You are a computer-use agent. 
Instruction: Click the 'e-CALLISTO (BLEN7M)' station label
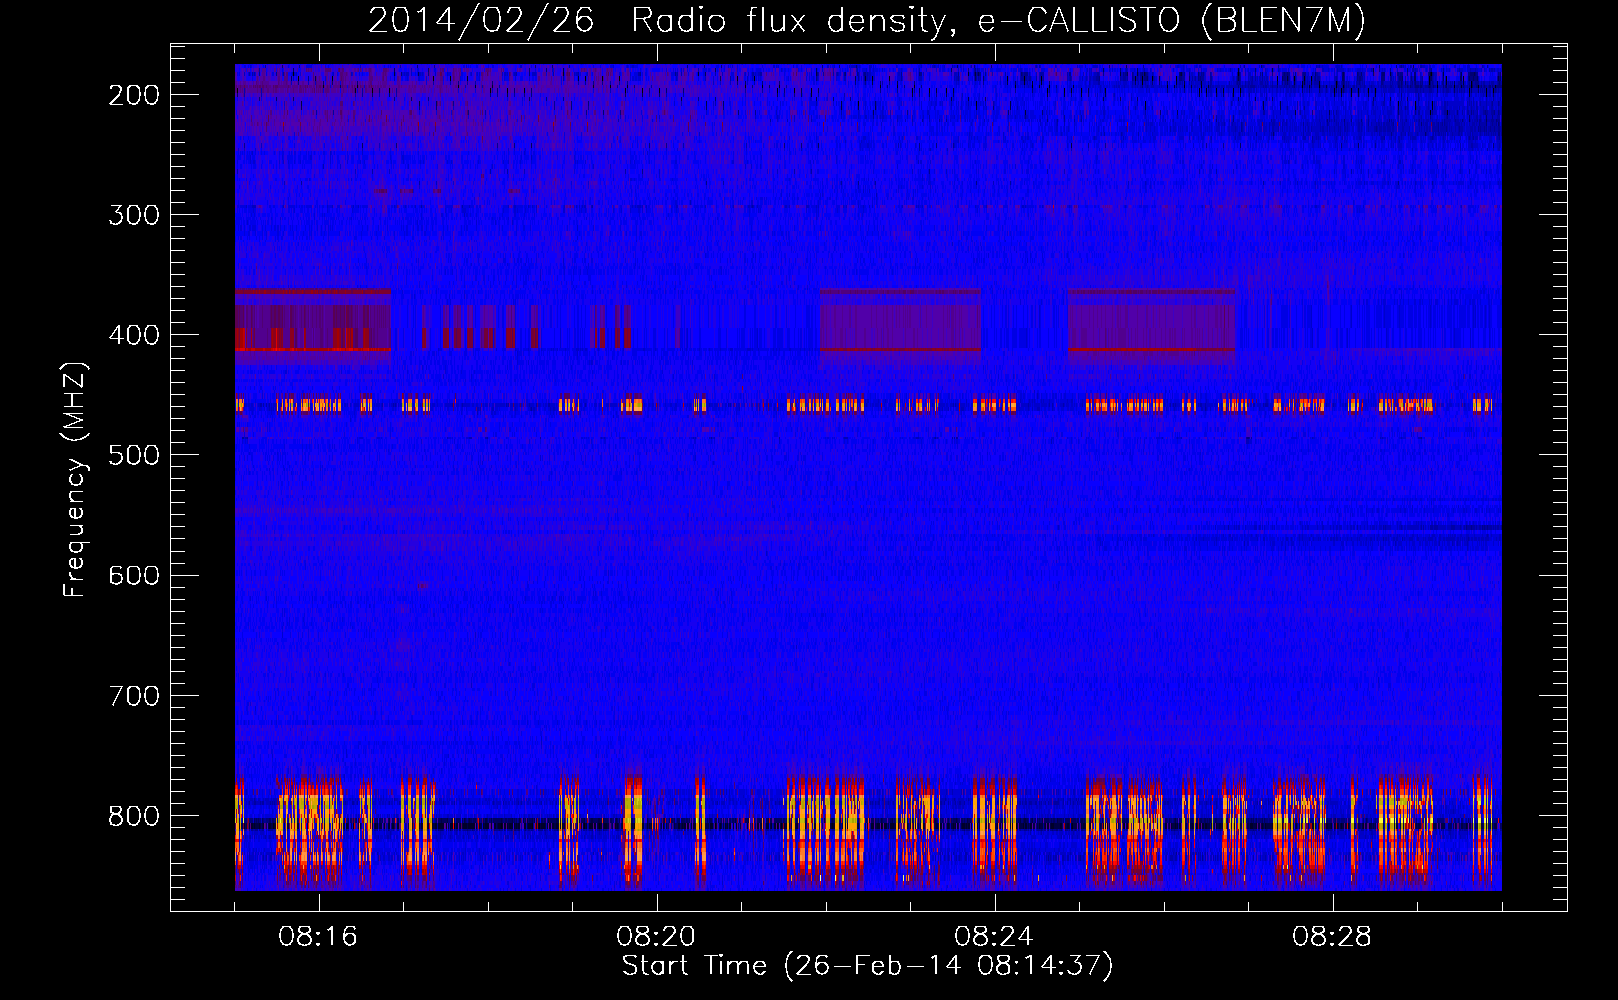[x=1171, y=21]
